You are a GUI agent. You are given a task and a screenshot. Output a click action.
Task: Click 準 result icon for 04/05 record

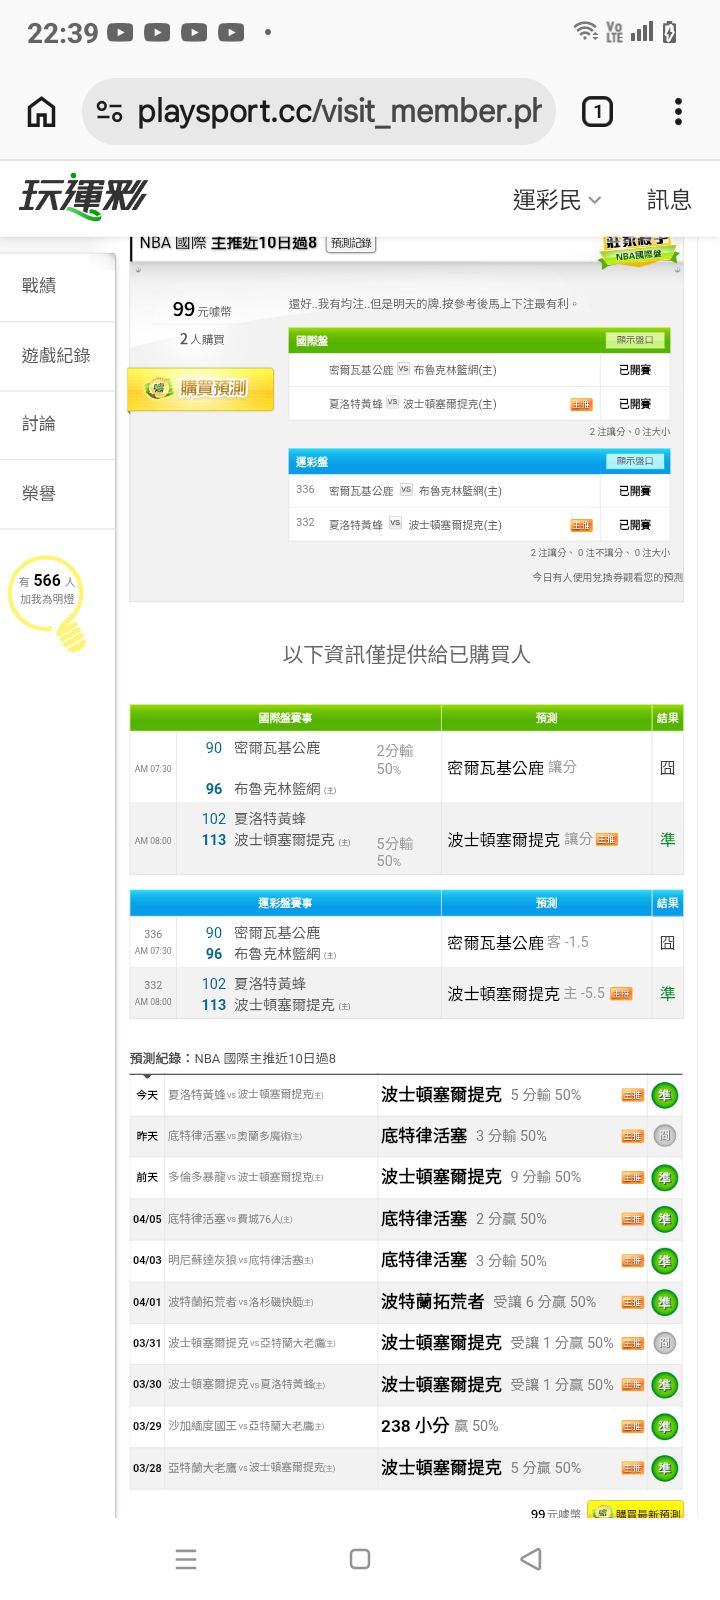click(x=664, y=1219)
